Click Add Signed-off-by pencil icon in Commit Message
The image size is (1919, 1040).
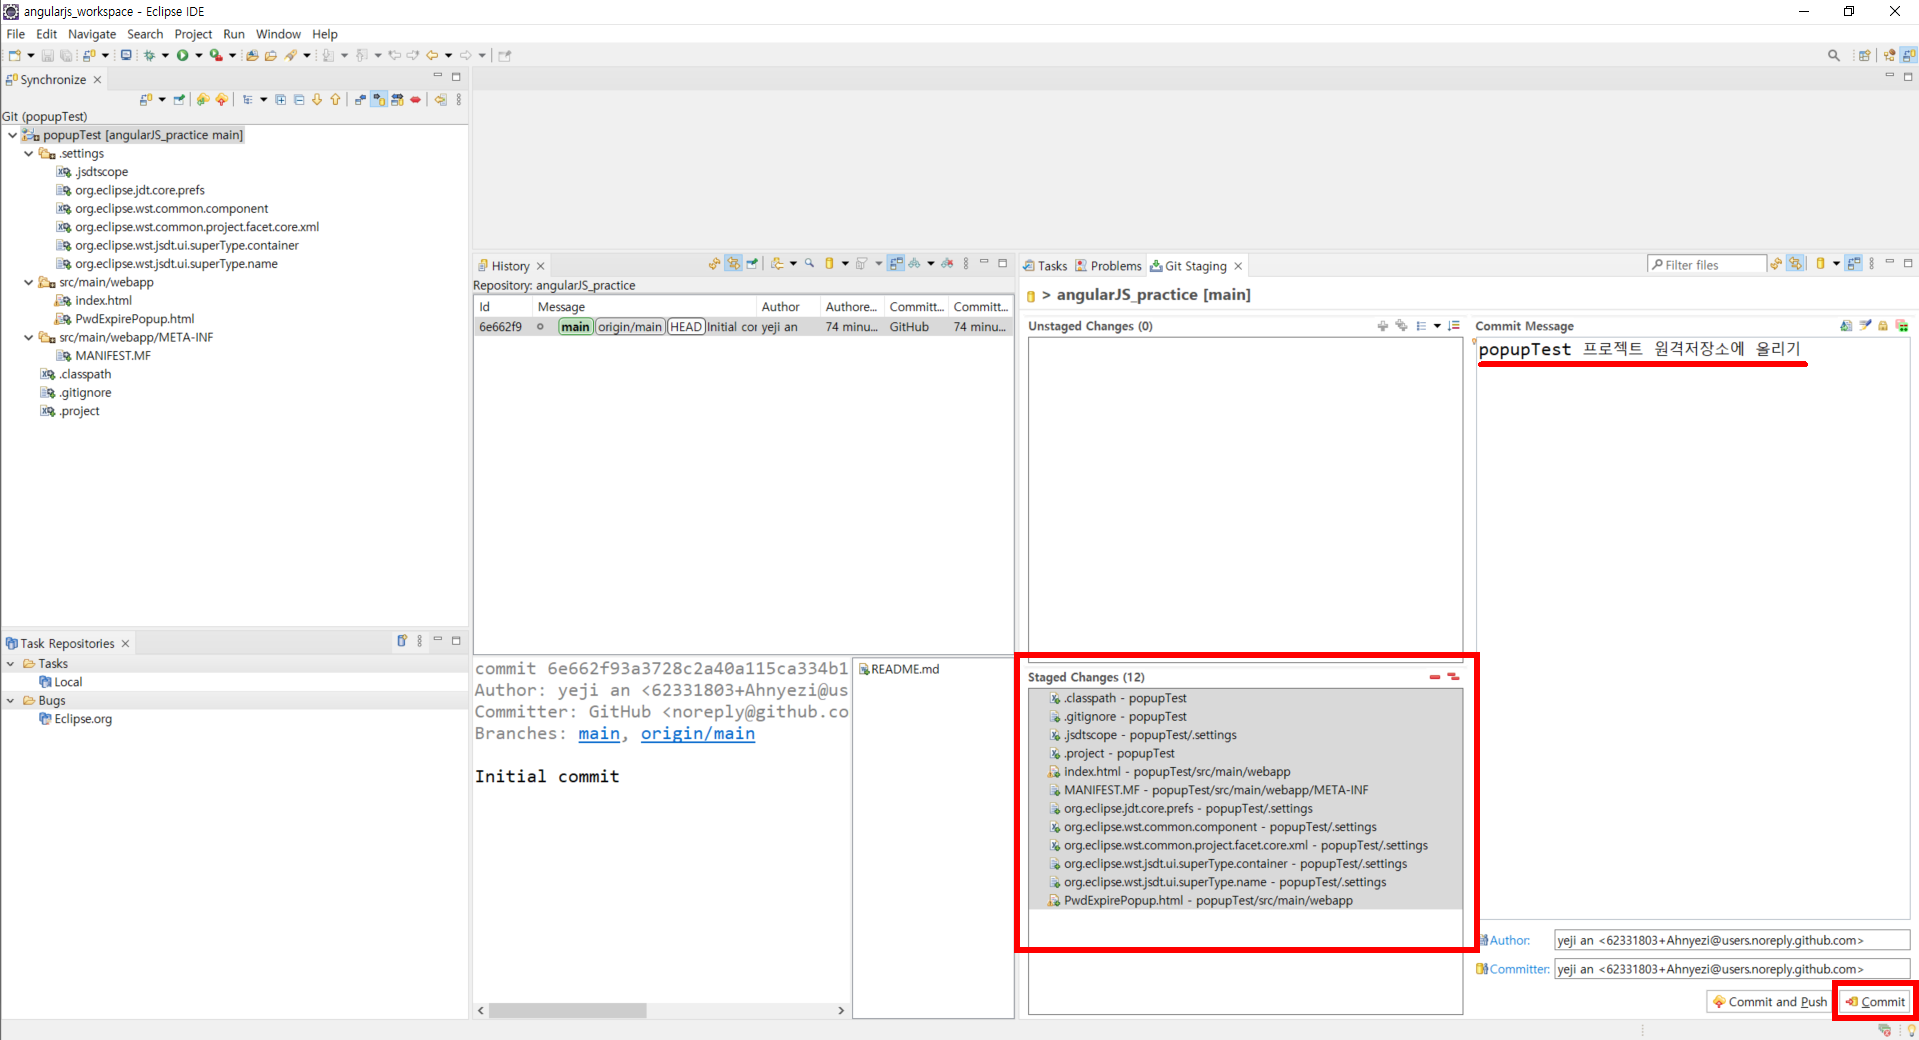[x=1865, y=326]
